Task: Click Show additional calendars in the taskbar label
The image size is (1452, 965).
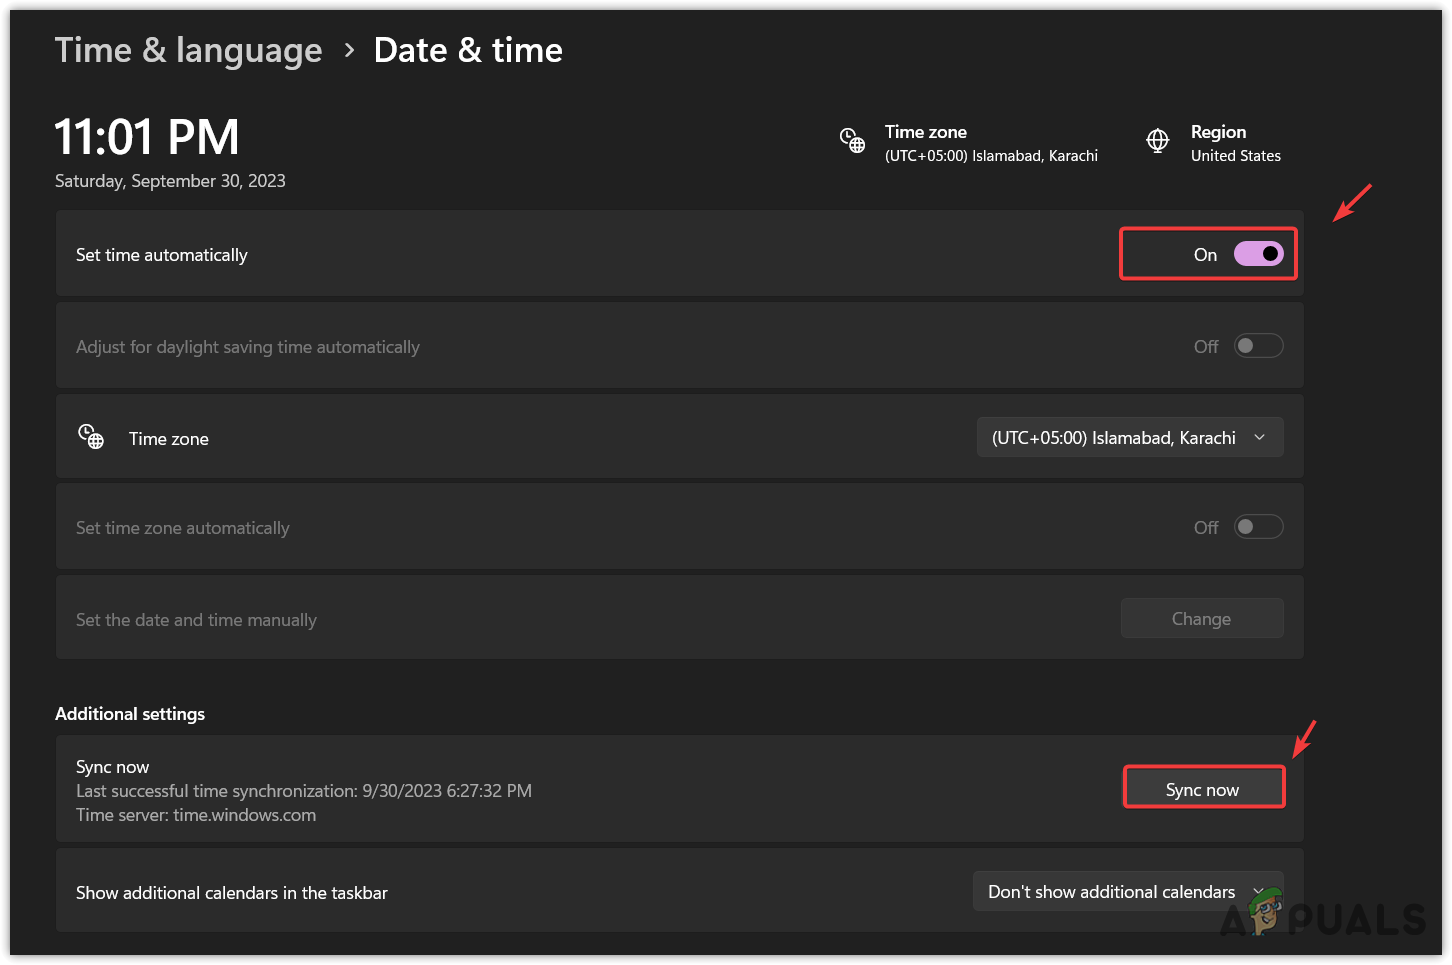Action: [232, 893]
